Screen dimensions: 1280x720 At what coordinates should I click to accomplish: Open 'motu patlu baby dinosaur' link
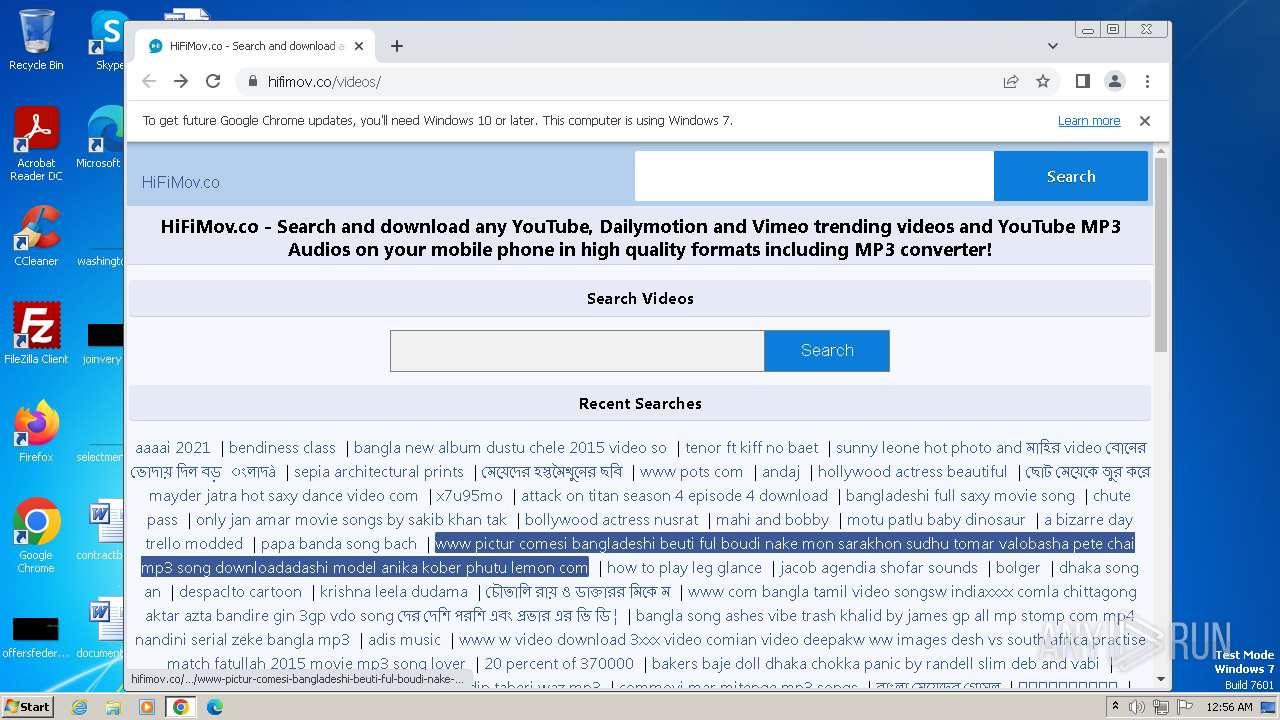(x=936, y=520)
